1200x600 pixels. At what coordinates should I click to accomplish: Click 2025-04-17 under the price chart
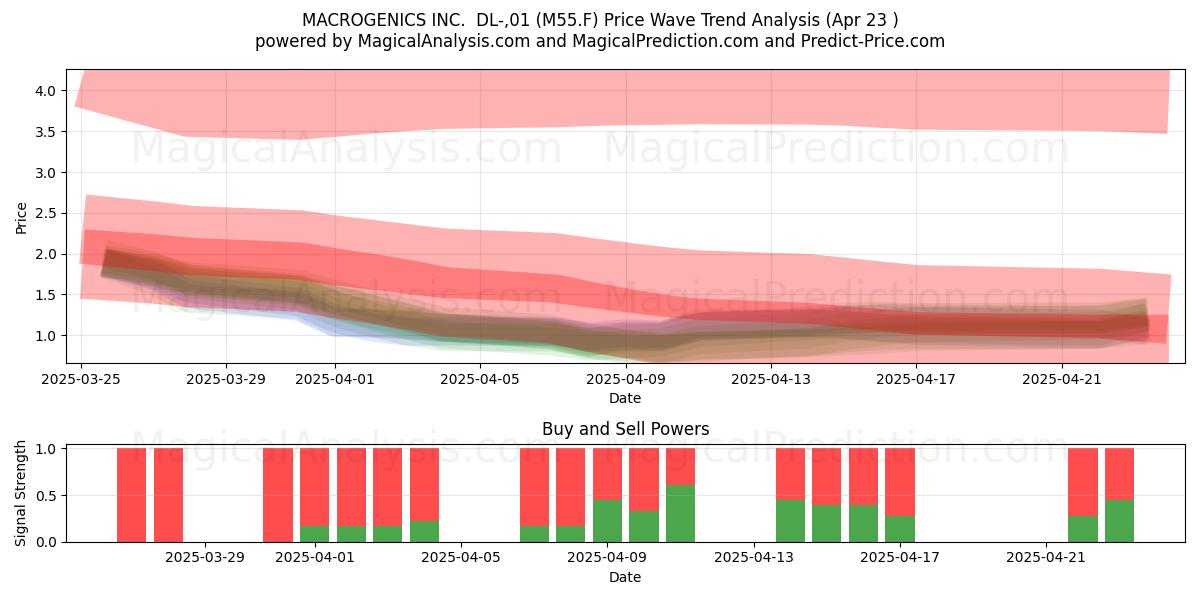[915, 379]
